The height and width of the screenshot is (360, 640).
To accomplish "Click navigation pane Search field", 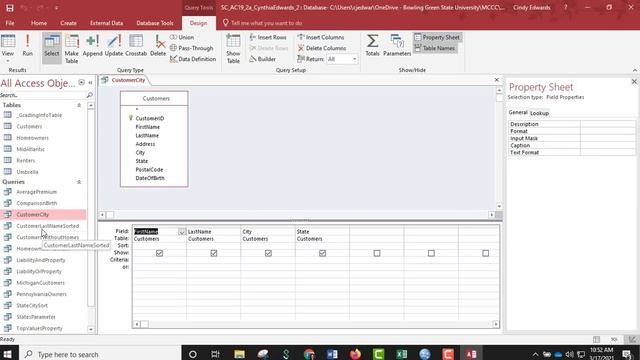I will click(x=43, y=95).
